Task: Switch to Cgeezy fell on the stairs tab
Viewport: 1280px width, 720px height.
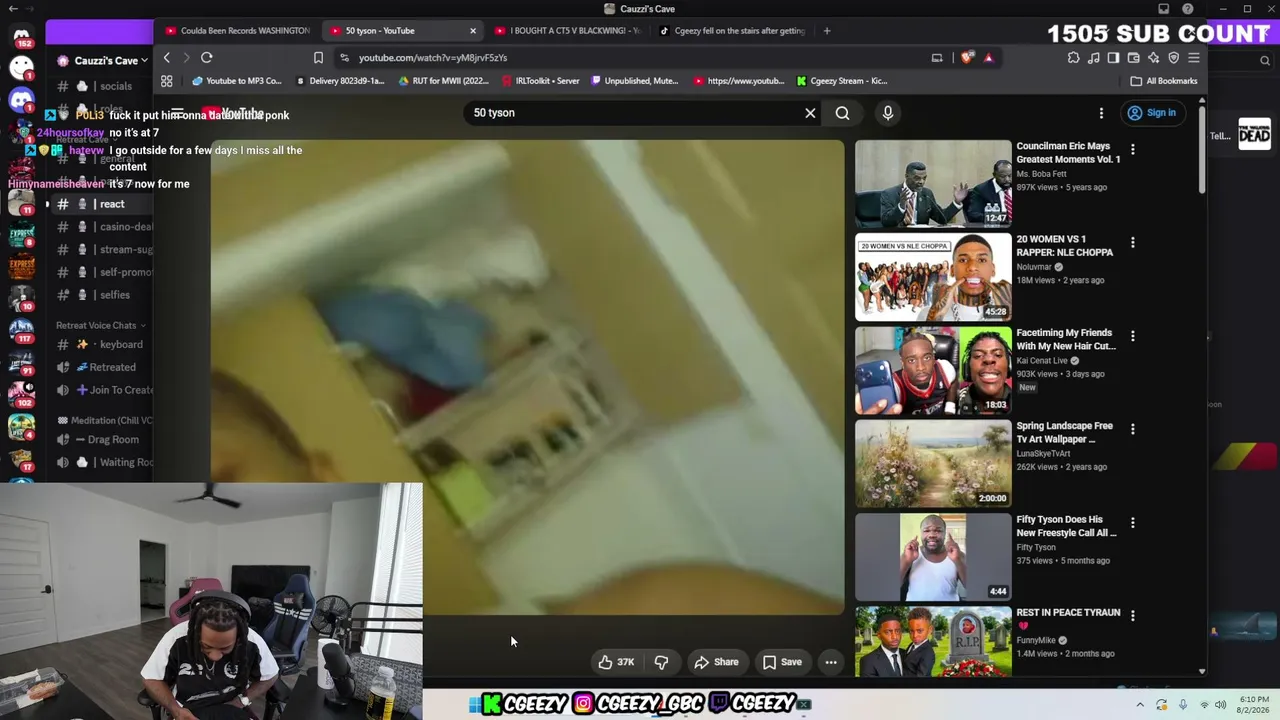Action: point(732,31)
